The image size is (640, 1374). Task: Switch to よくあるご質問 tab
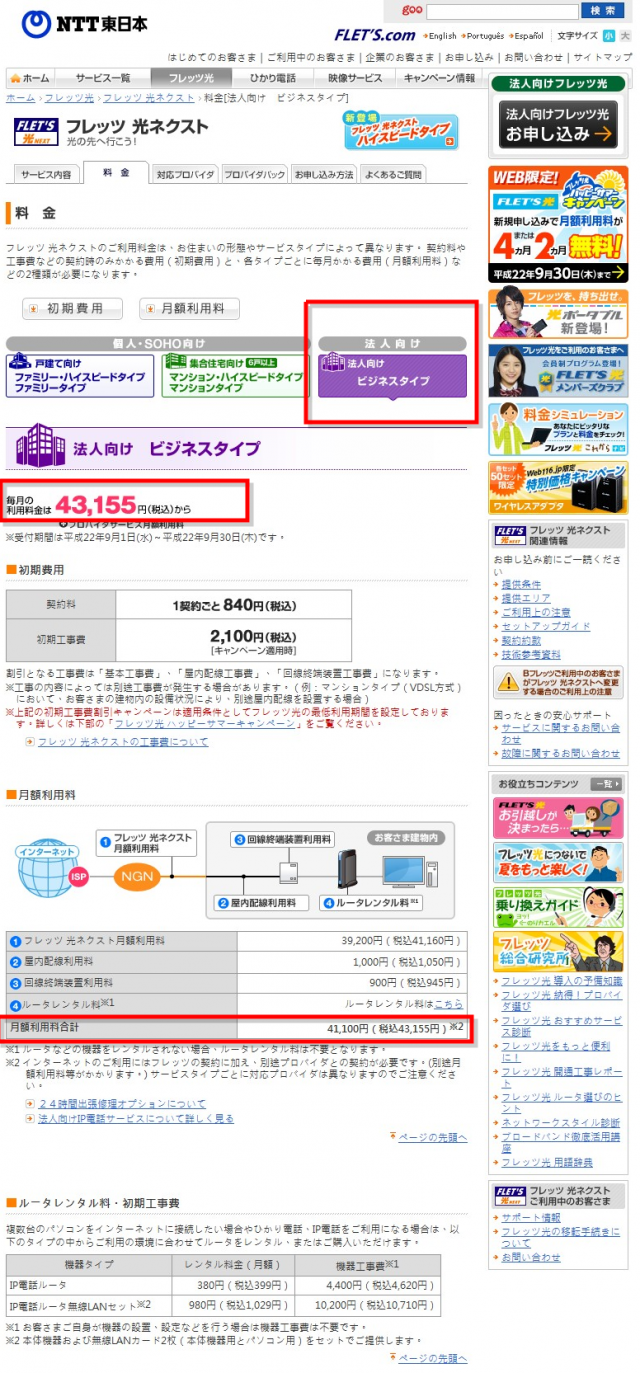[393, 174]
